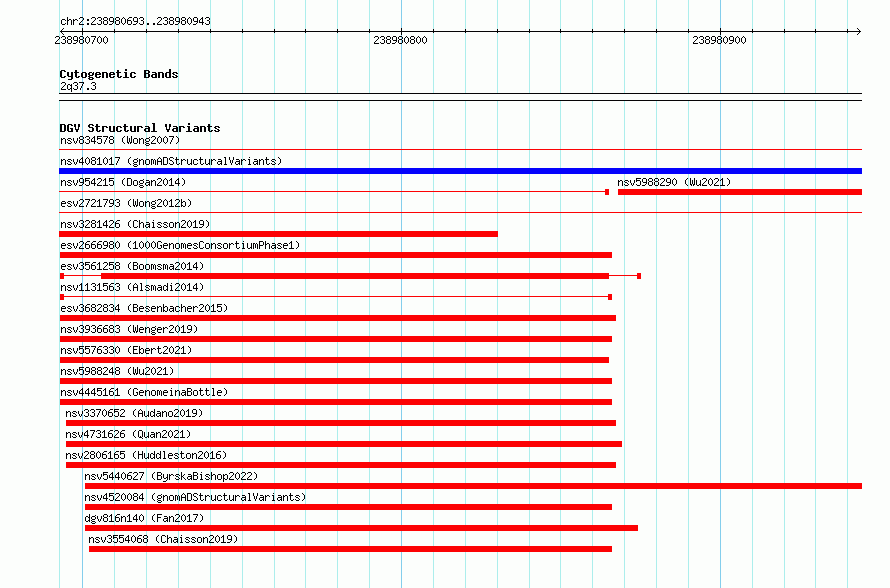
Task: Select the long red bar under nsv5440627
Action: tap(473, 486)
